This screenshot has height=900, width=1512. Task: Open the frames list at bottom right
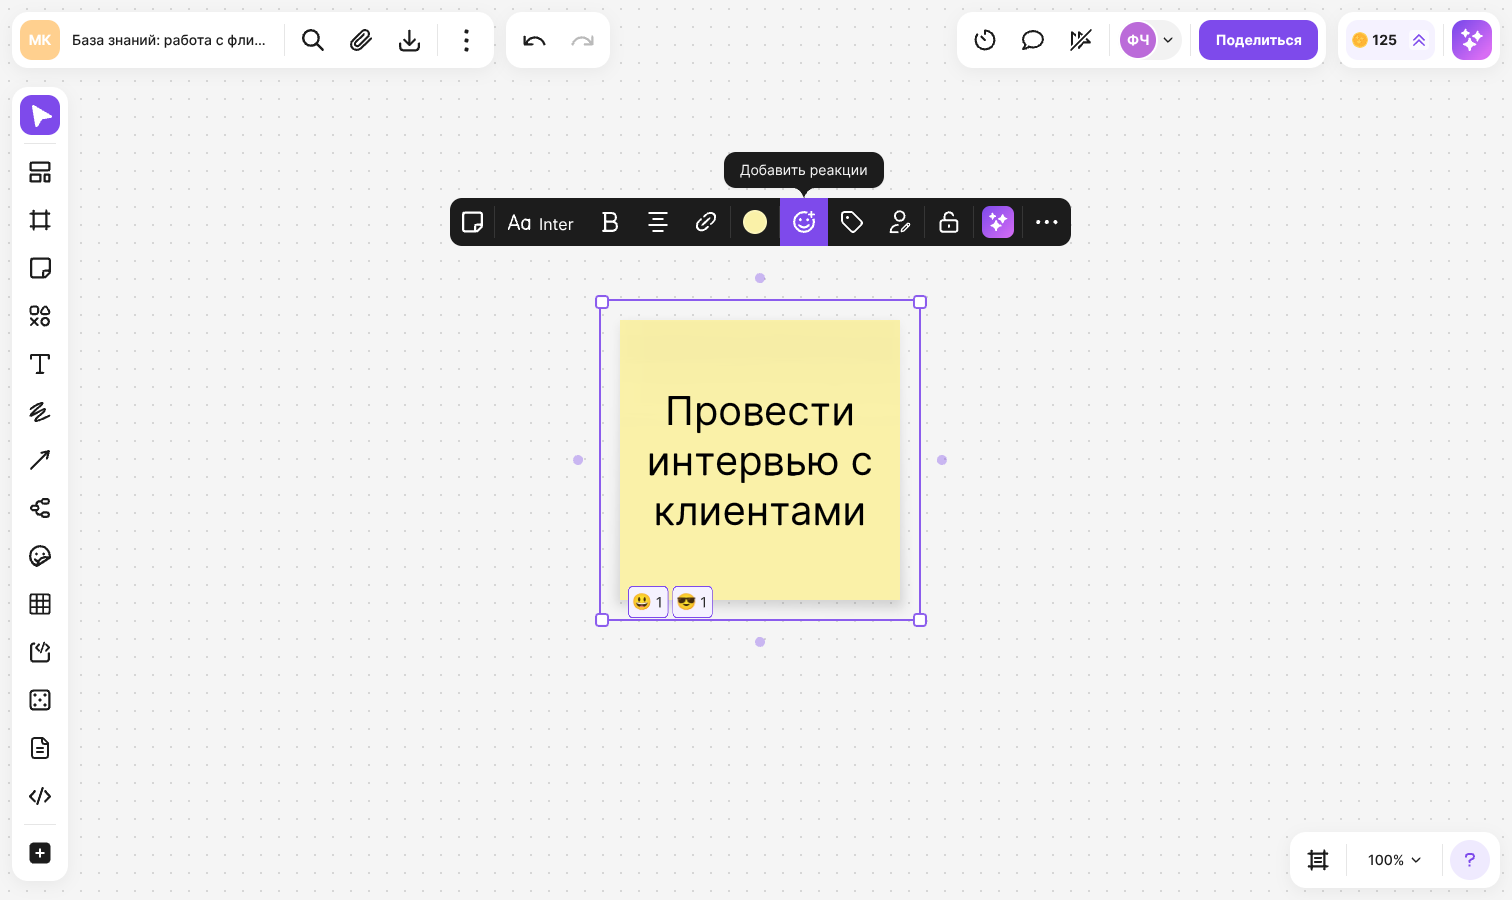pos(1318,860)
